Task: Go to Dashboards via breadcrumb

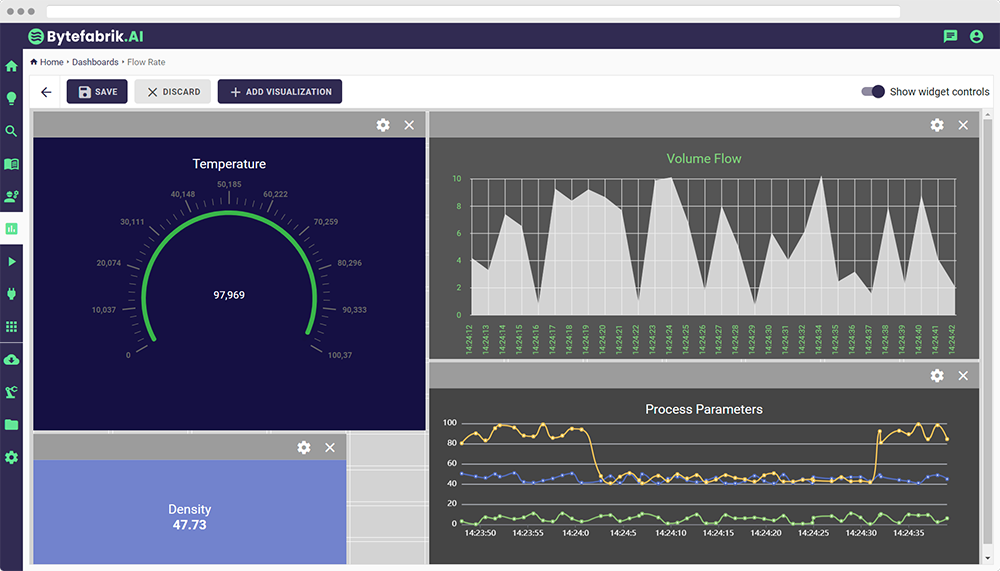Action: point(95,62)
